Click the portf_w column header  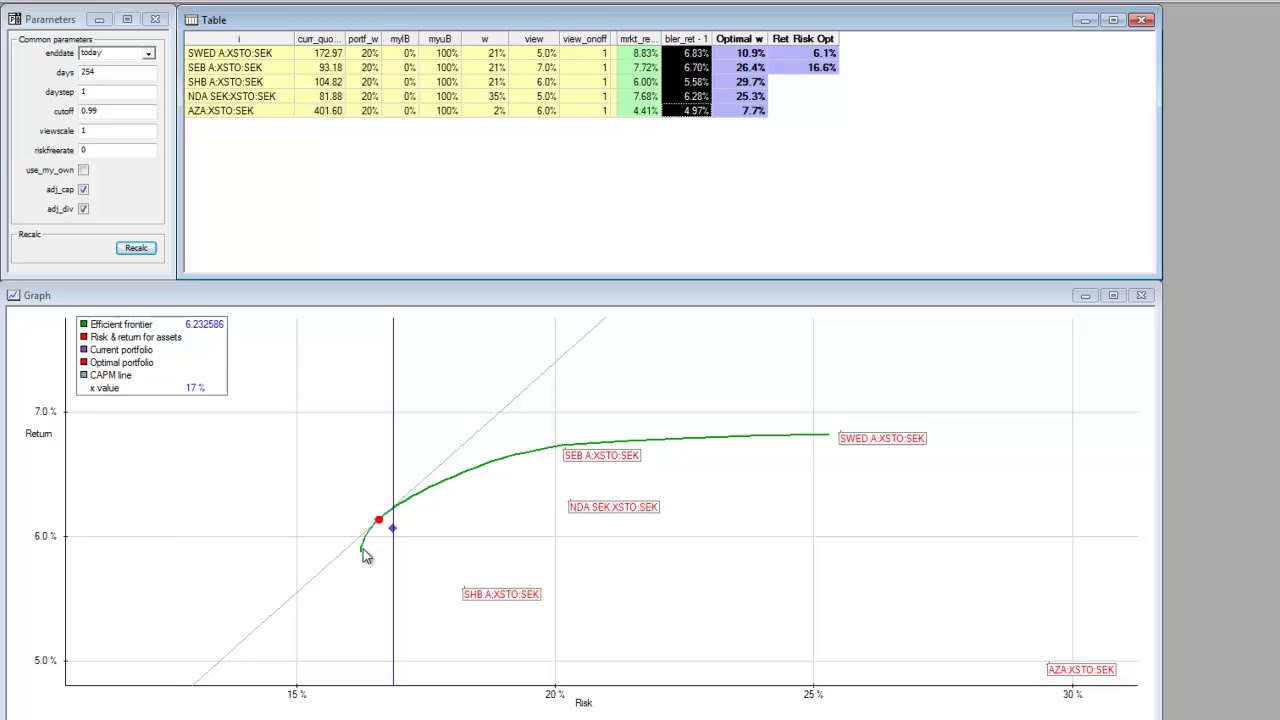363,39
